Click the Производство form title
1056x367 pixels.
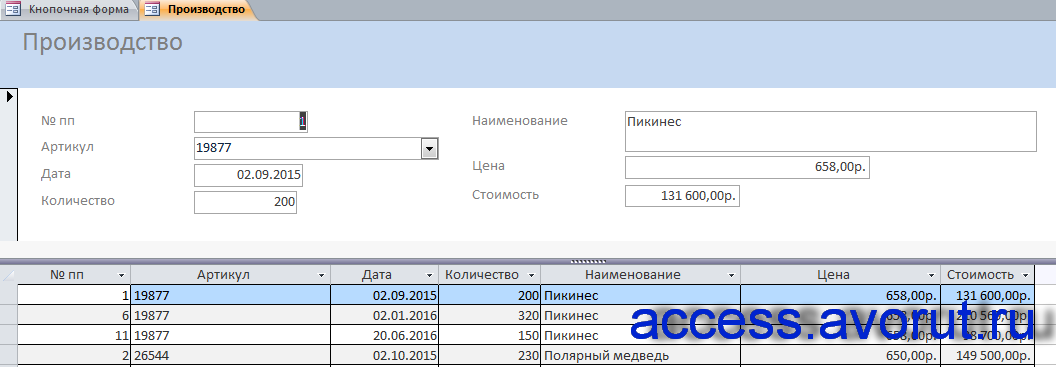(x=102, y=42)
